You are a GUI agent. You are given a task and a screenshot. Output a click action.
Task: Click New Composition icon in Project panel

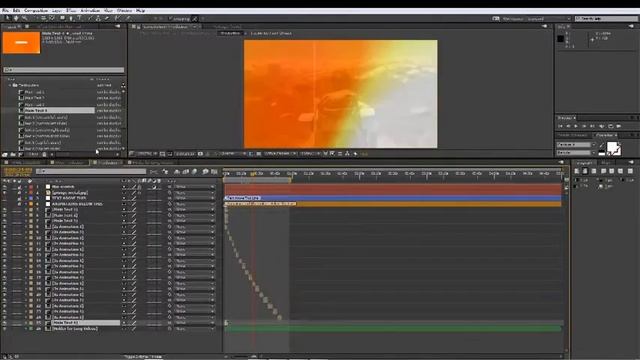22,155
